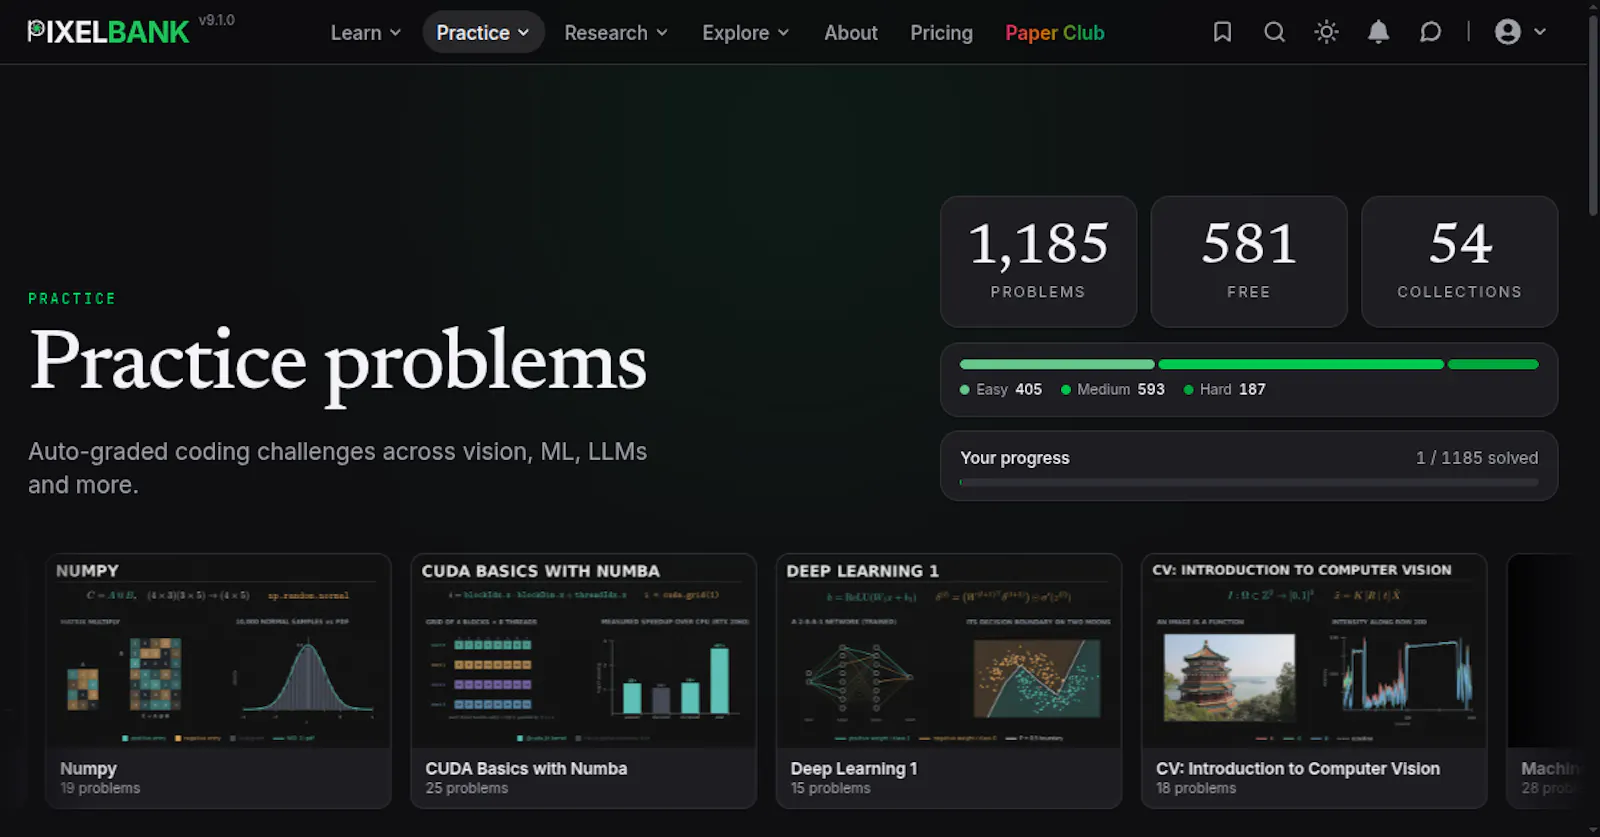This screenshot has height=837, width=1600.
Task: Open the search icon
Action: [1274, 32]
